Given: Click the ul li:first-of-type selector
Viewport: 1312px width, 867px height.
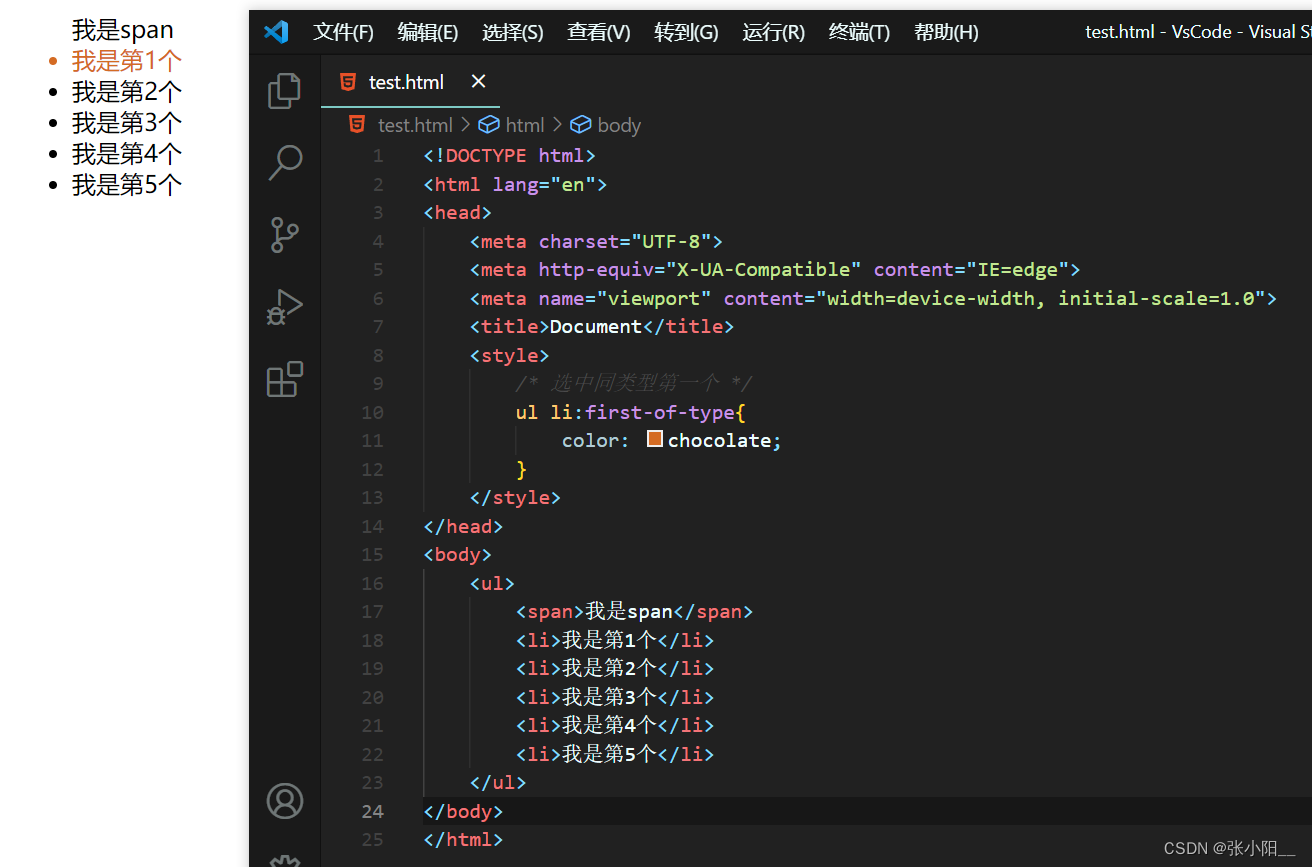Looking at the screenshot, I should 631,412.
